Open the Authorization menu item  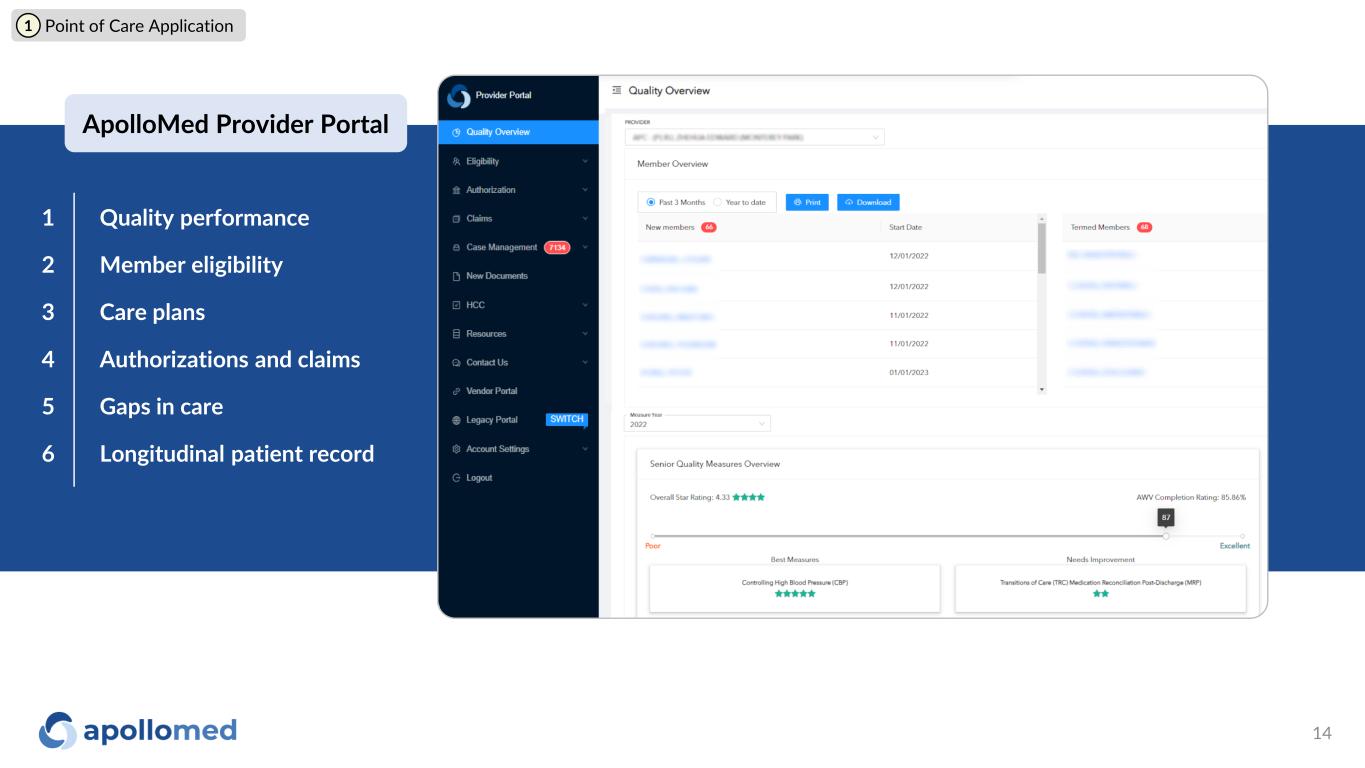tap(518, 190)
